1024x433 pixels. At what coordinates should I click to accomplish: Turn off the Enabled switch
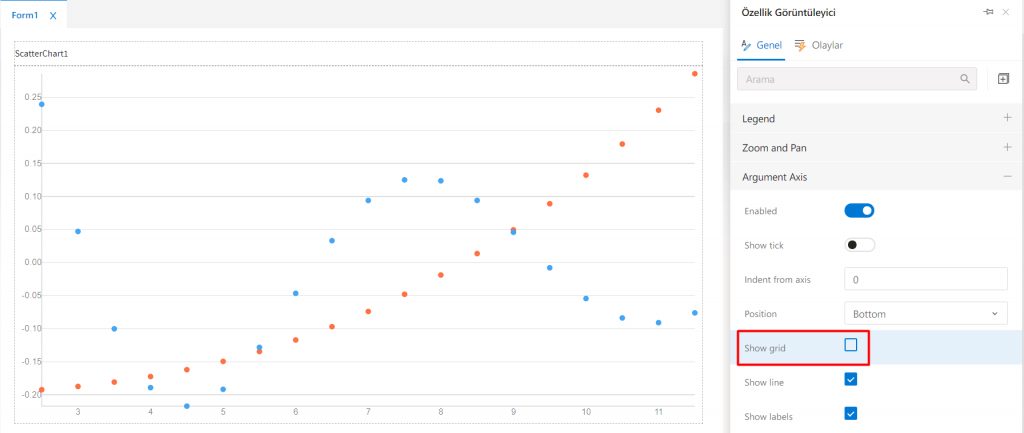coord(859,210)
